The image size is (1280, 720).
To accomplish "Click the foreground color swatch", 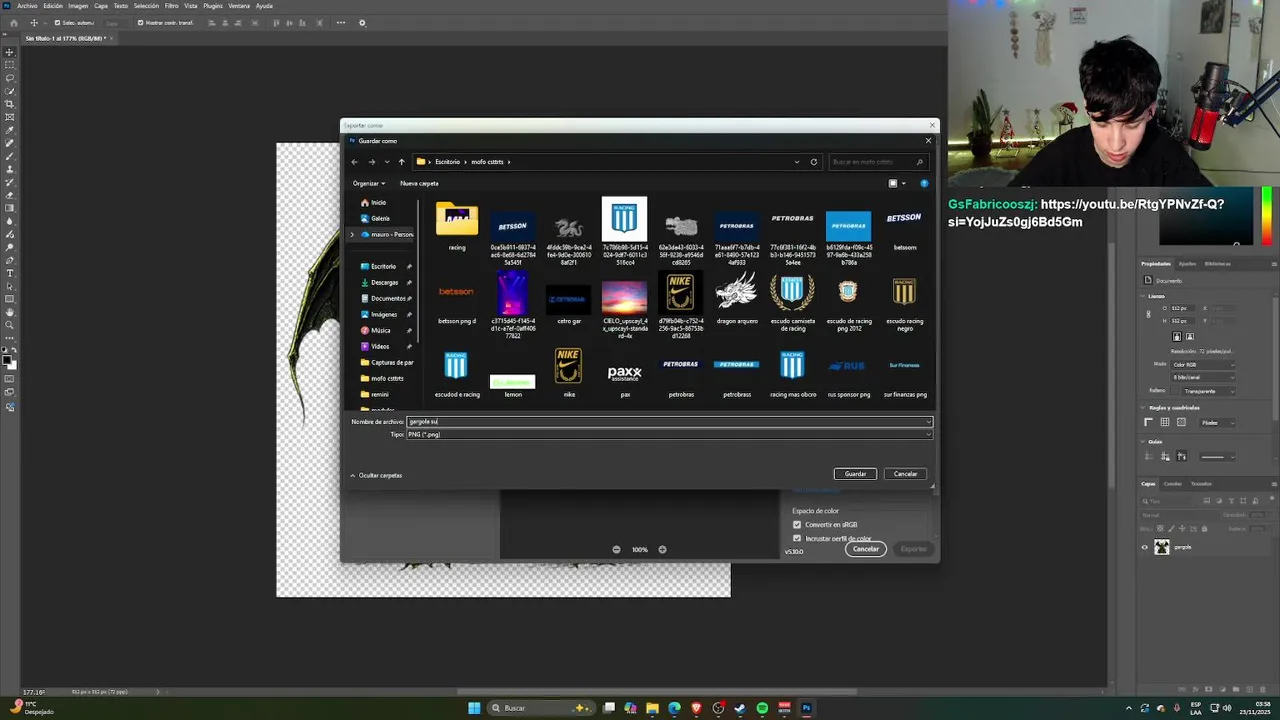I will (x=7, y=358).
